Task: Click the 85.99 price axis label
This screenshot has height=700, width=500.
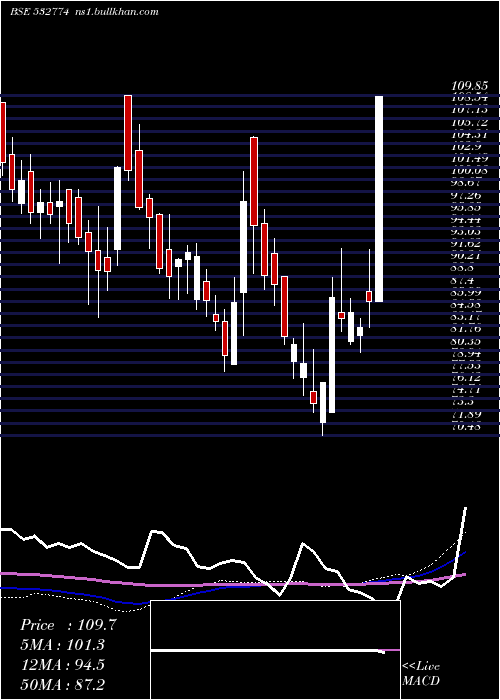Action: pos(466,292)
